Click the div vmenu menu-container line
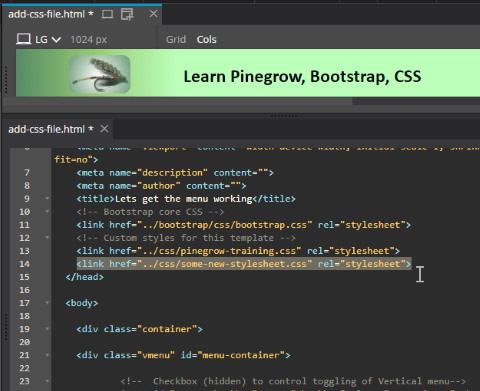 (183, 355)
